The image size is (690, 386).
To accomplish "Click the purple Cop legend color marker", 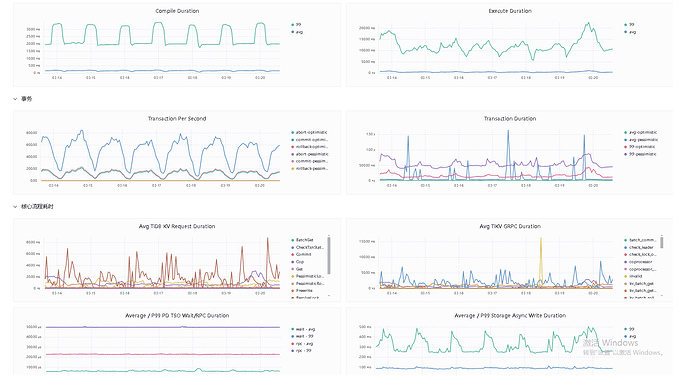I will pyautogui.click(x=293, y=262).
